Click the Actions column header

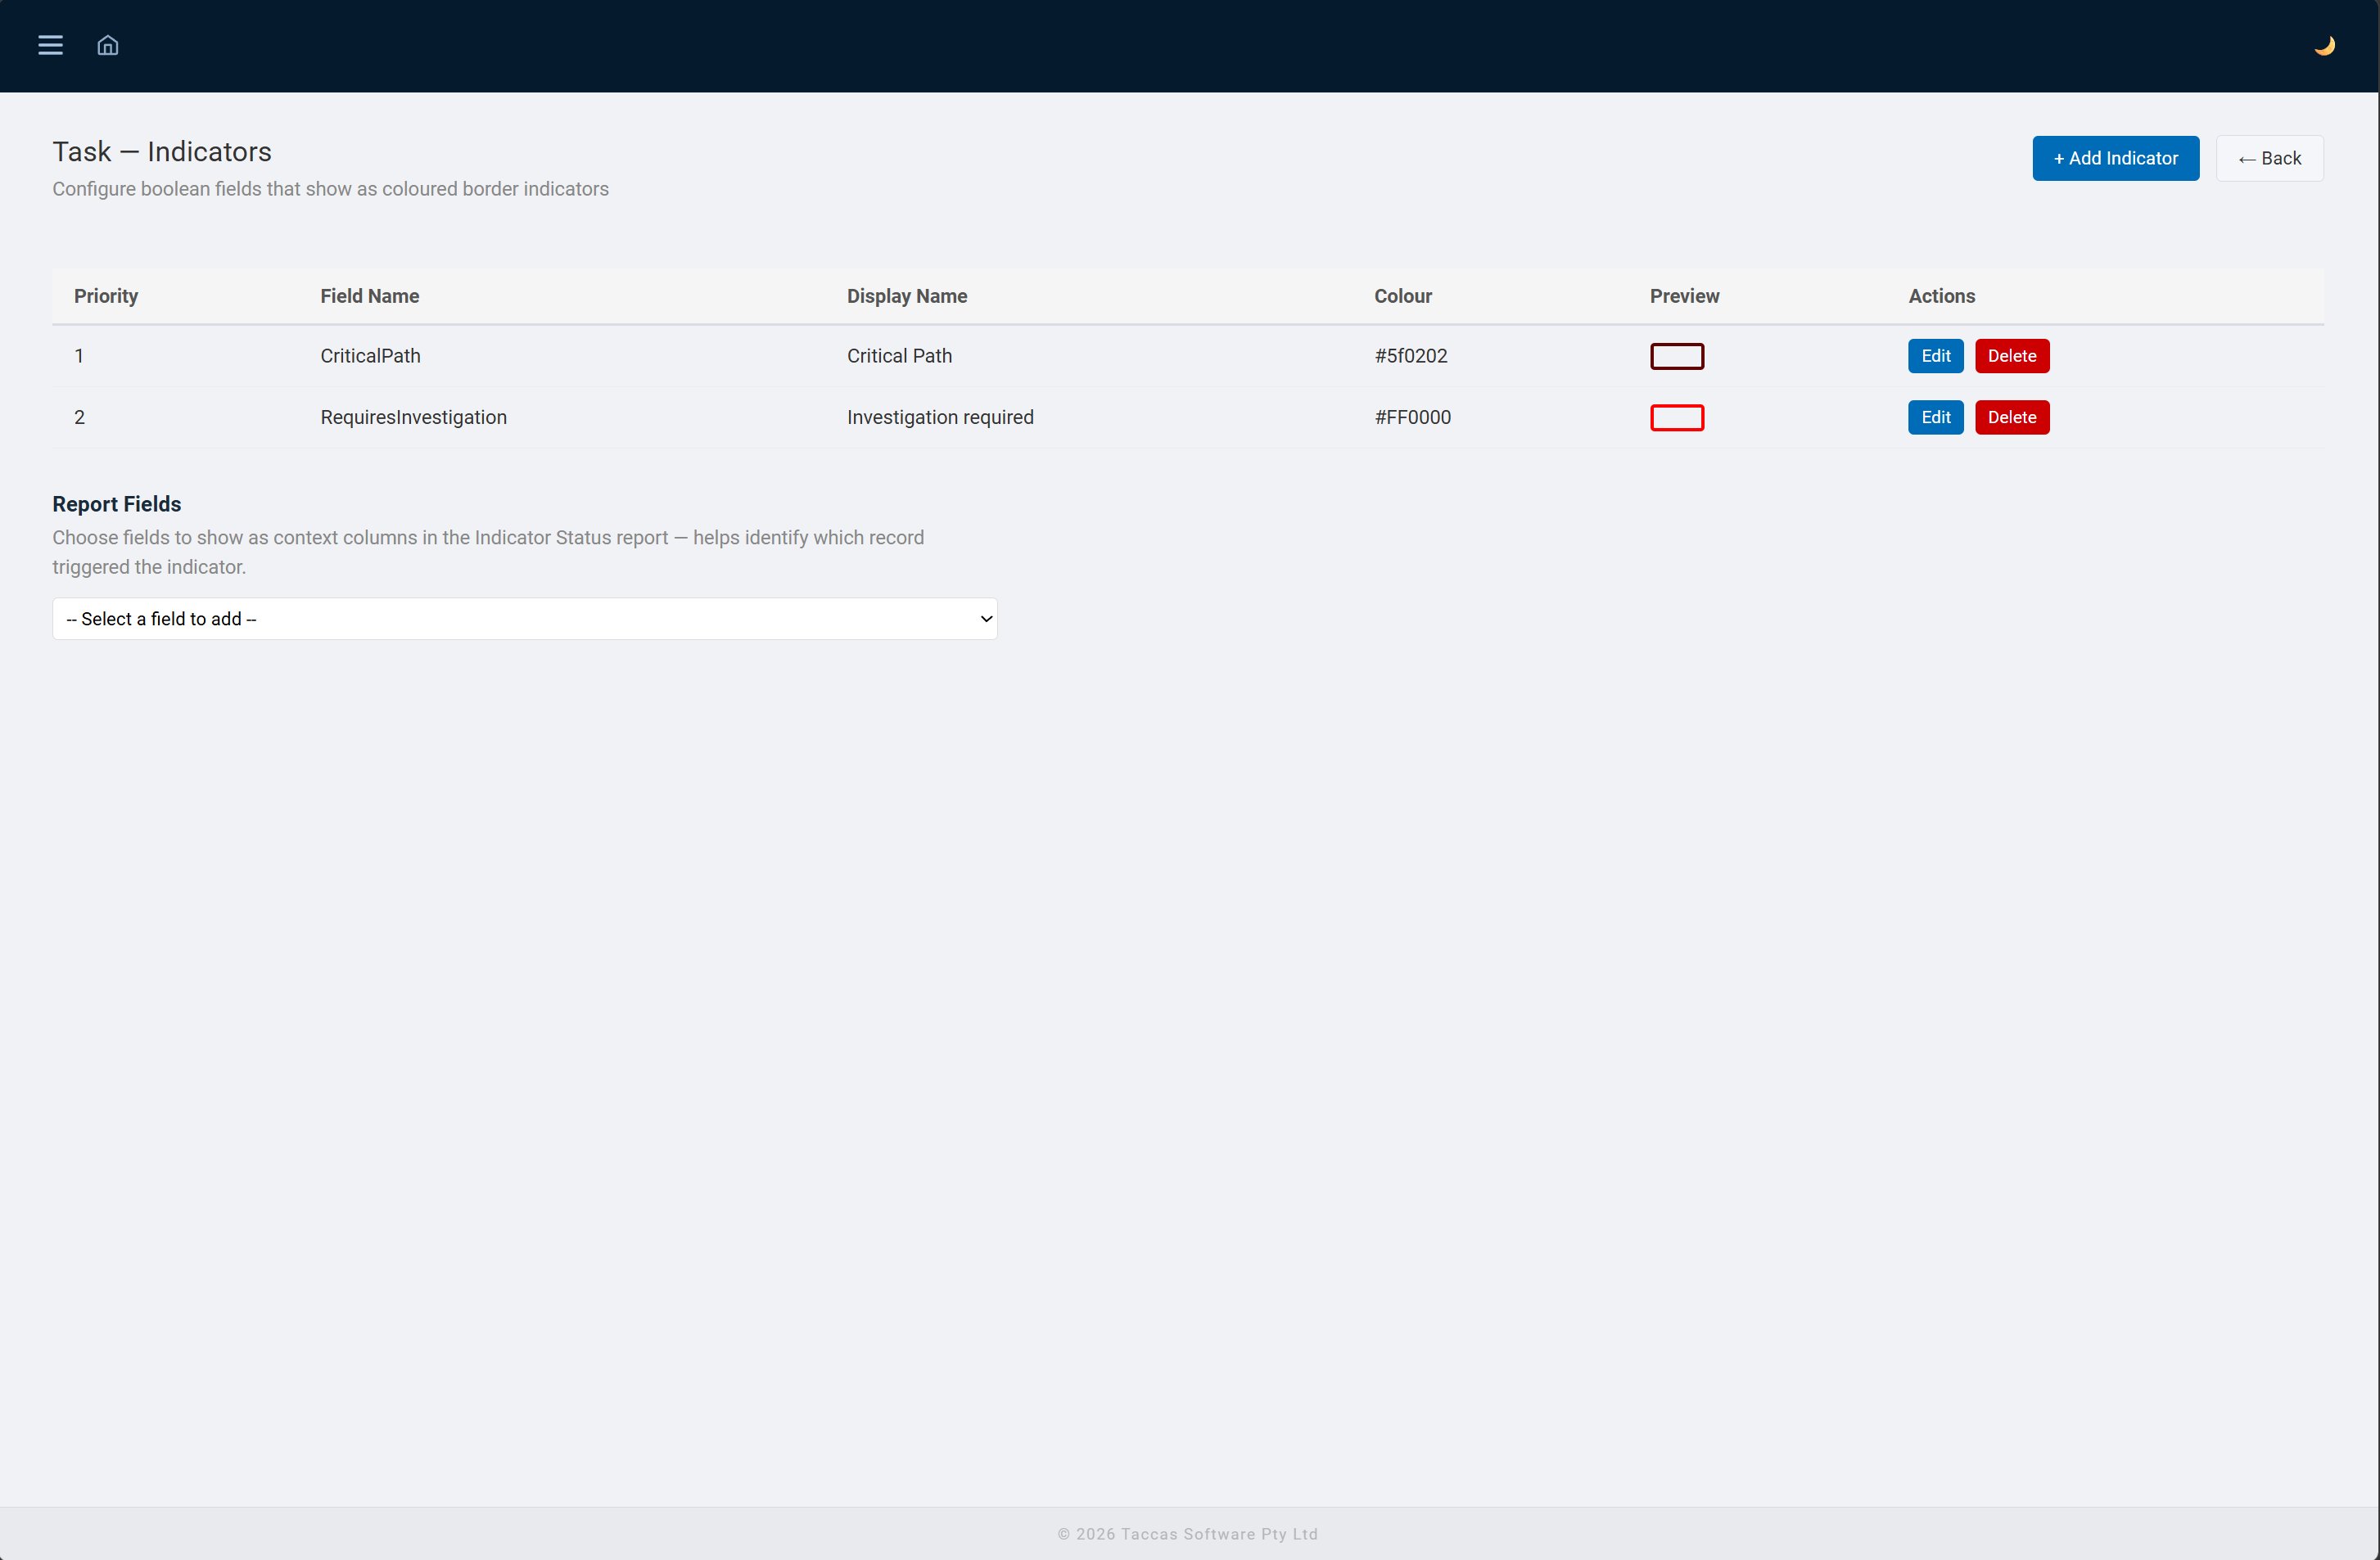tap(1941, 296)
